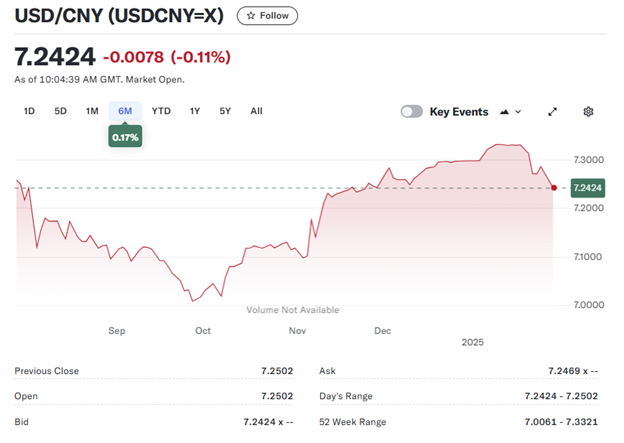Viewport: 624px width, 443px height.
Task: Expand the chart type dropdown chevron
Action: pos(518,112)
